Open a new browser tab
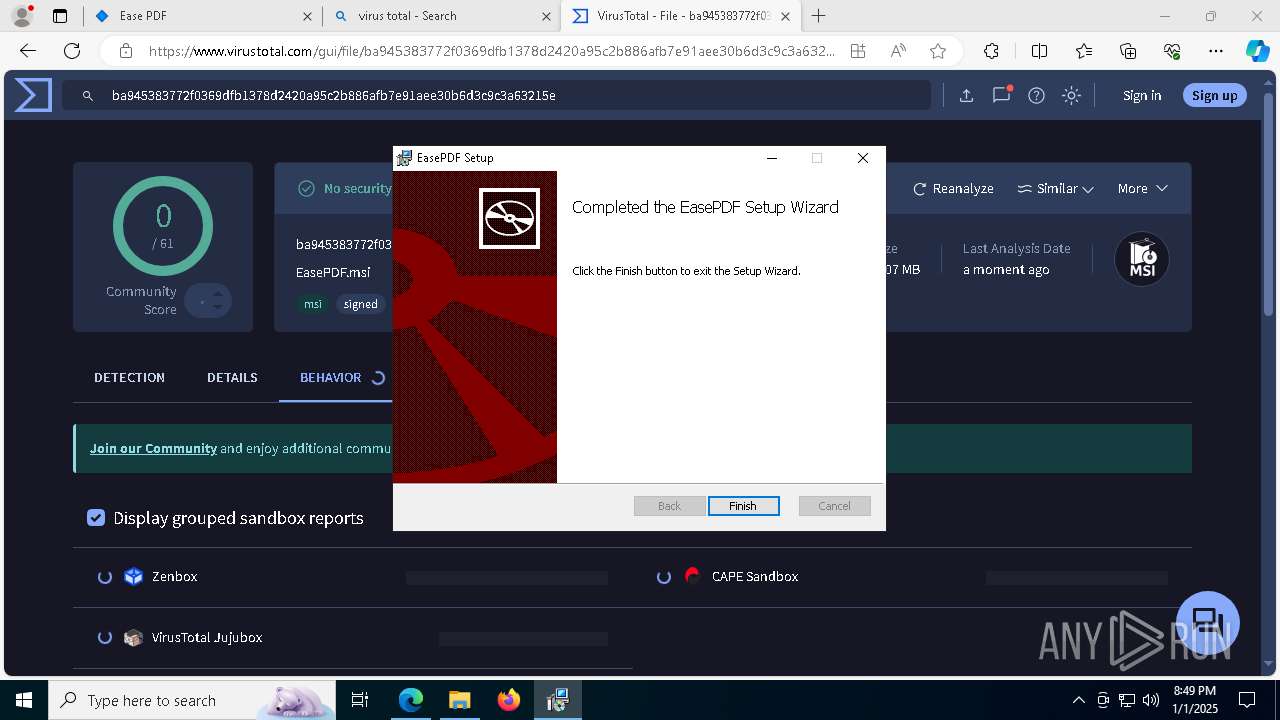This screenshot has height=720, width=1280. pos(819,16)
